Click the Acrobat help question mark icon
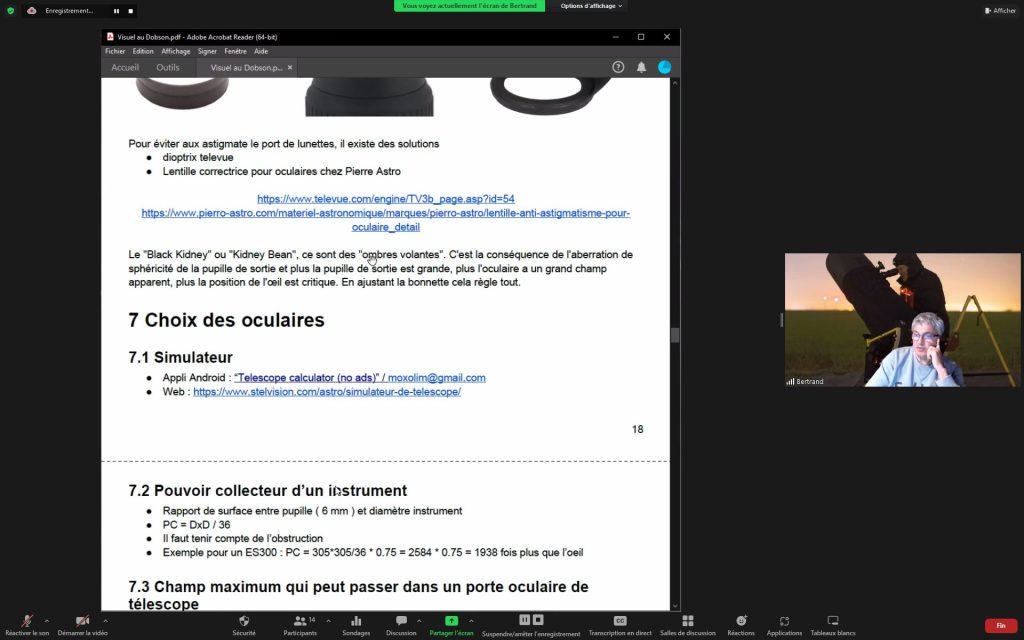Image resolution: width=1024 pixels, height=640 pixels. coord(618,67)
